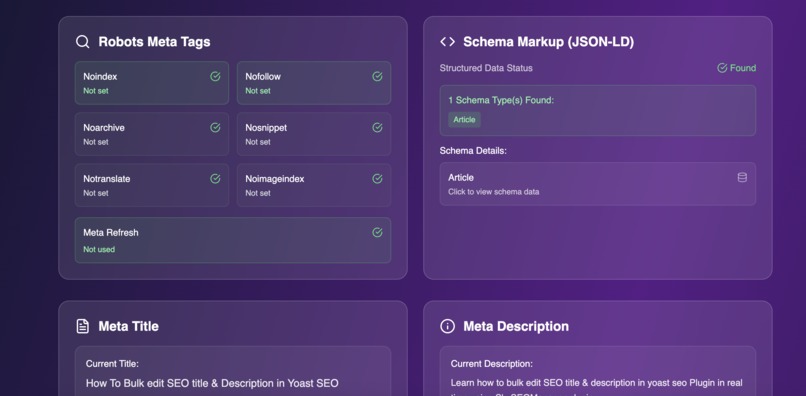Click the Noarchive label

(104, 128)
